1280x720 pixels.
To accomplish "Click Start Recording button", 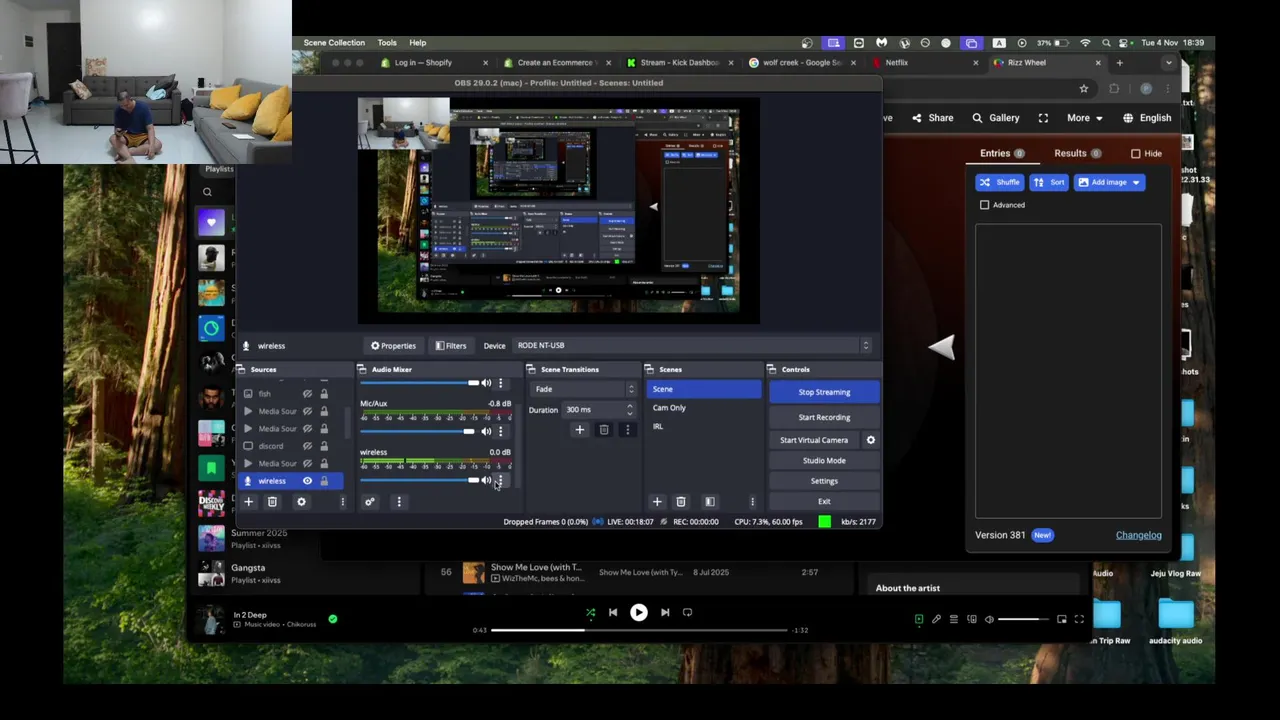I will tap(824, 417).
